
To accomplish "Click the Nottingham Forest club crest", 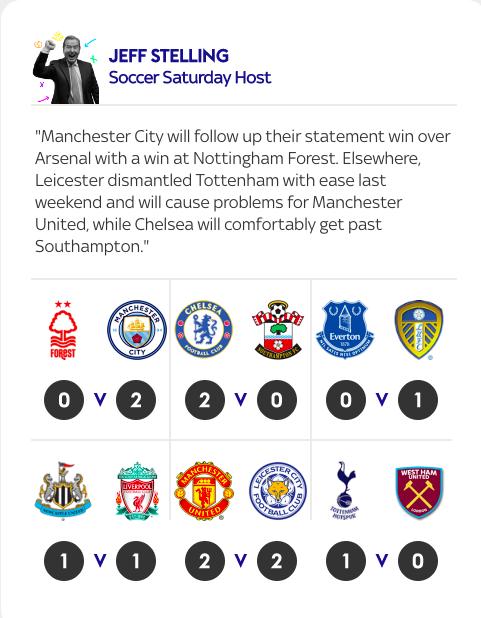I will coord(63,330).
